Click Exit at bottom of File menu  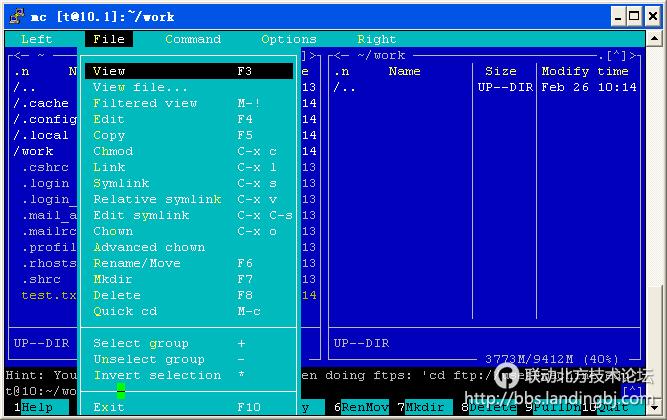[109, 407]
